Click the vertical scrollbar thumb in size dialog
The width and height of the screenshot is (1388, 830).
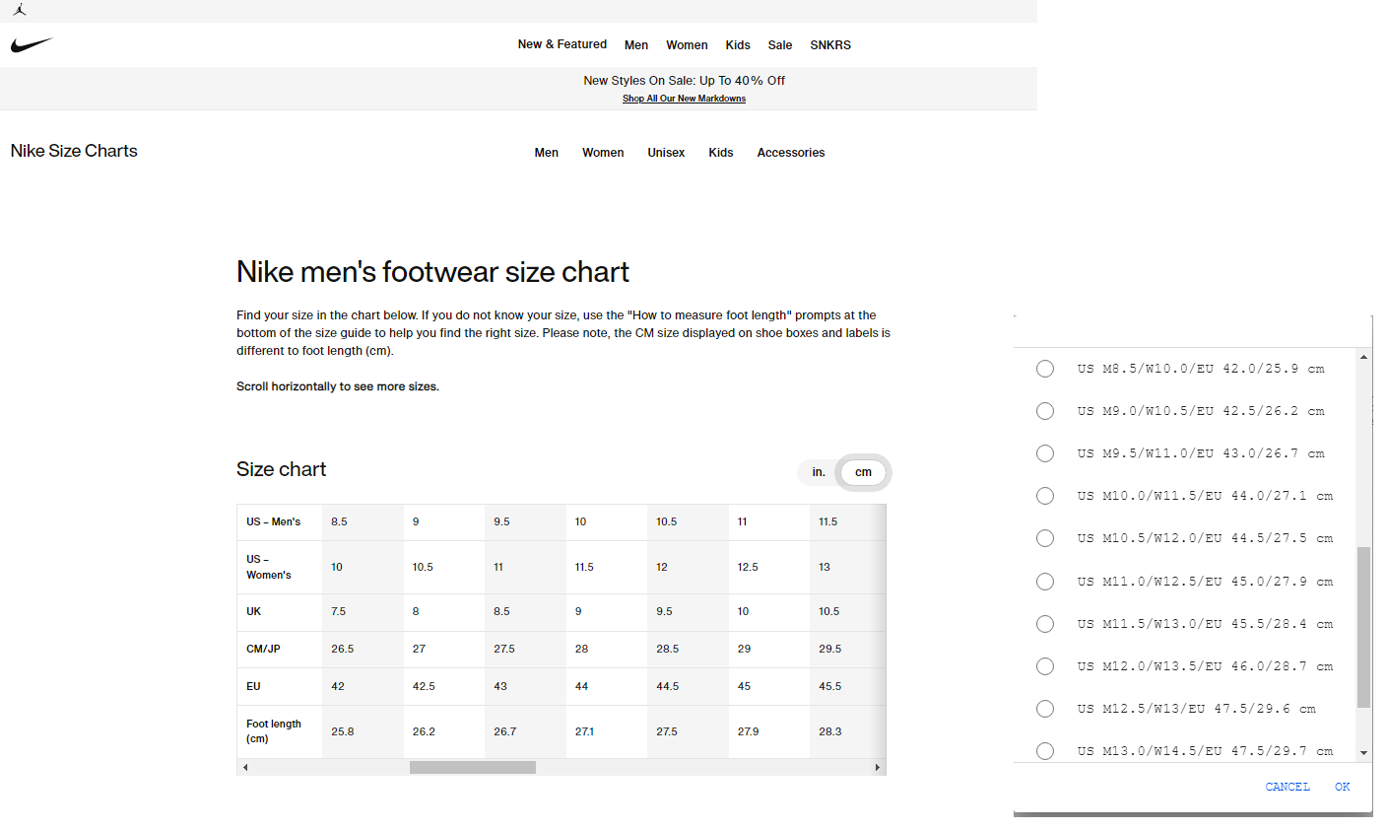pyautogui.click(x=1364, y=627)
